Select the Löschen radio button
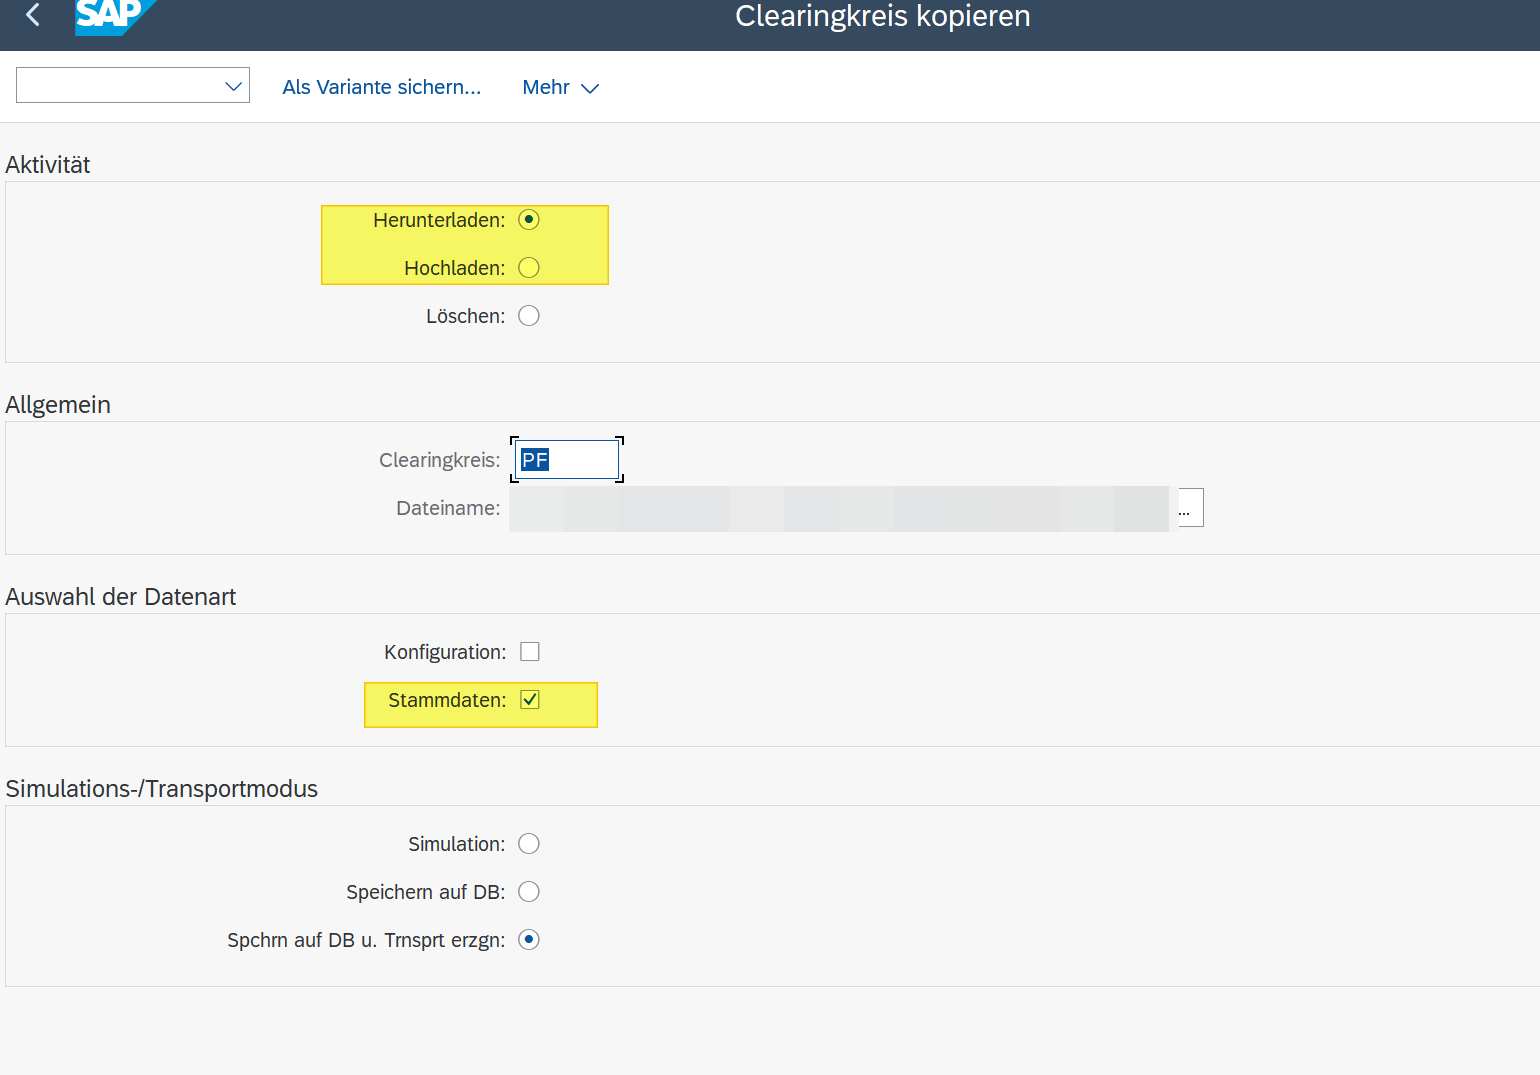 529,316
